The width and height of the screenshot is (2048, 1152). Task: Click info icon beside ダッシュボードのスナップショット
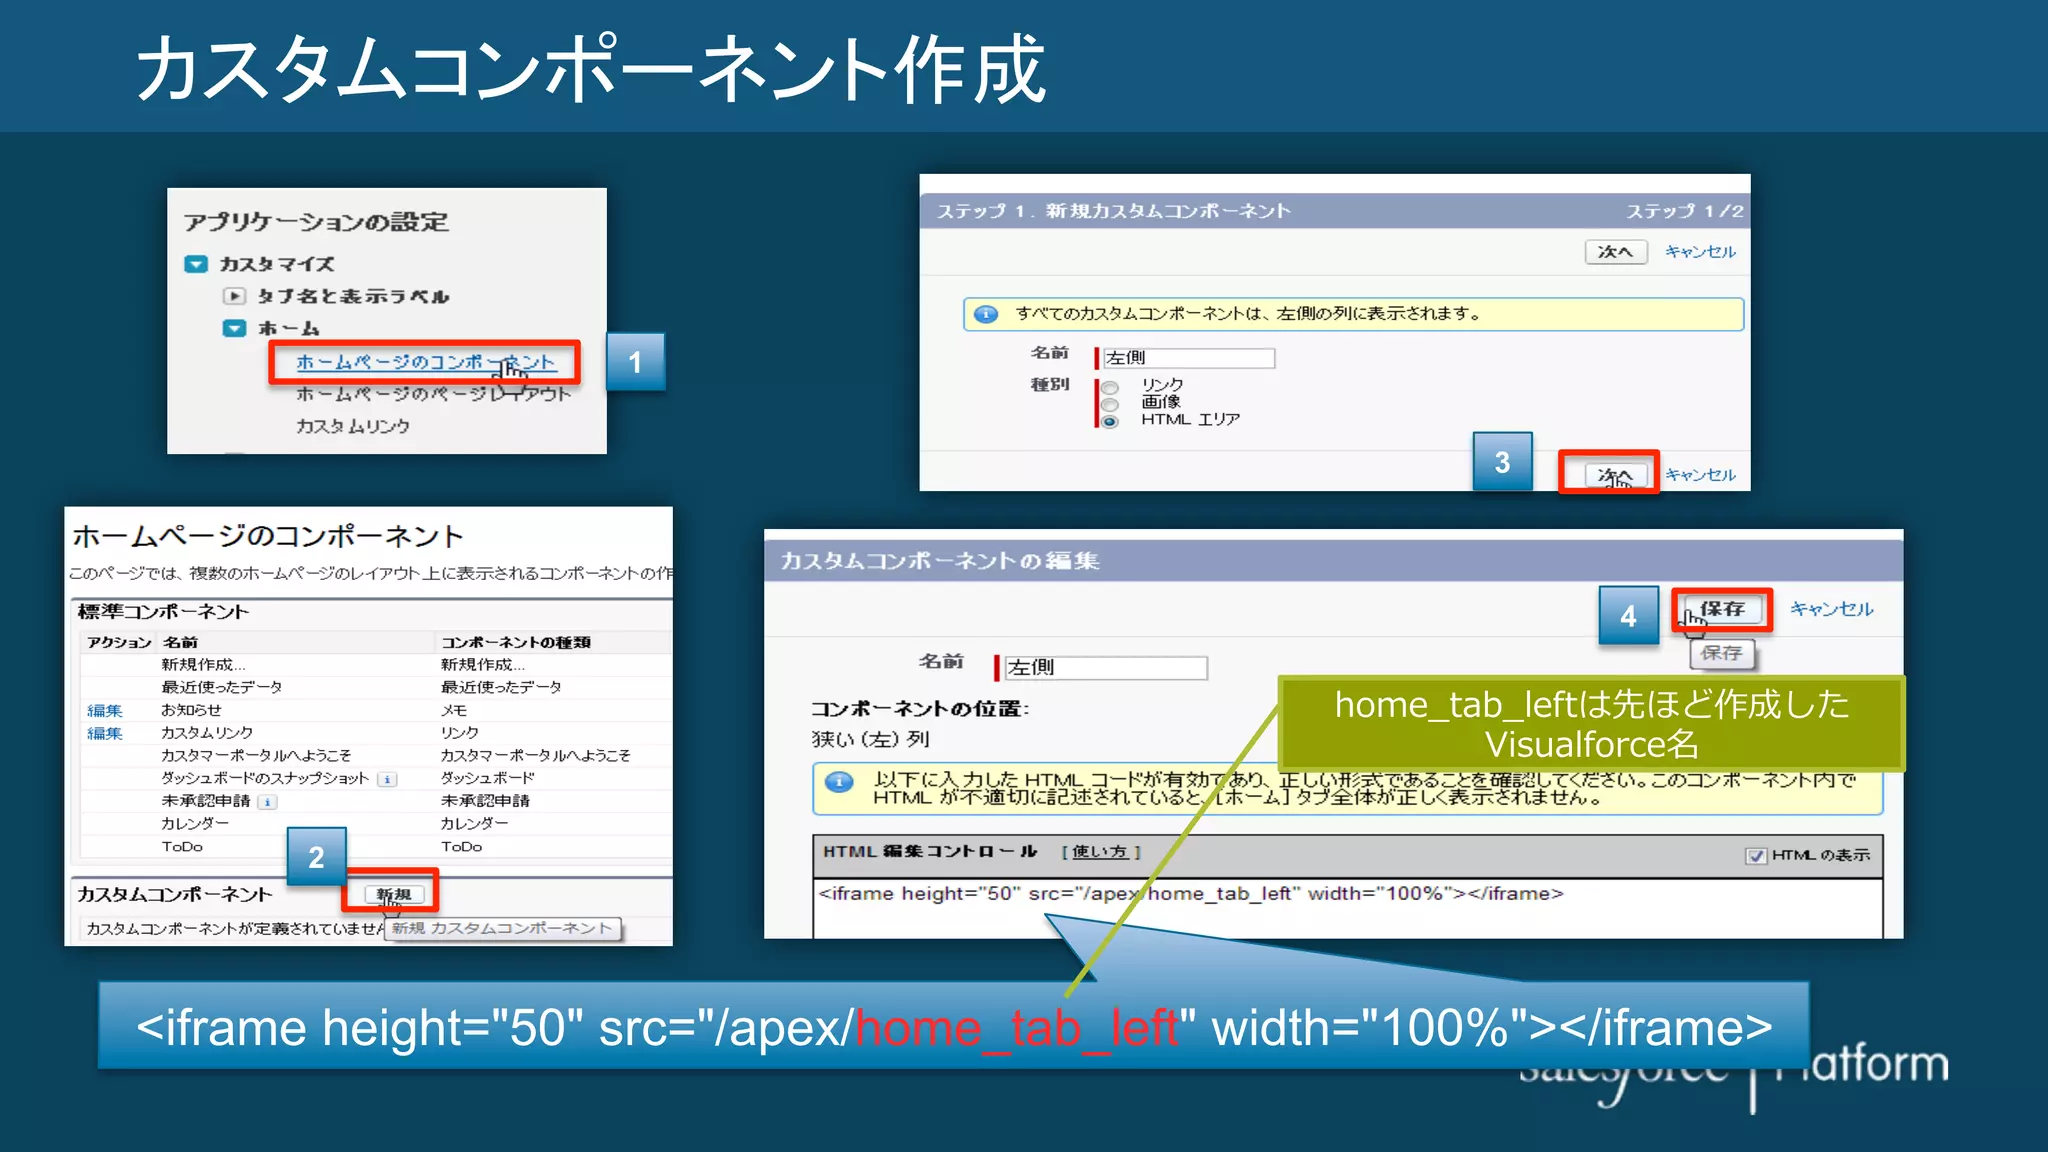click(x=387, y=779)
